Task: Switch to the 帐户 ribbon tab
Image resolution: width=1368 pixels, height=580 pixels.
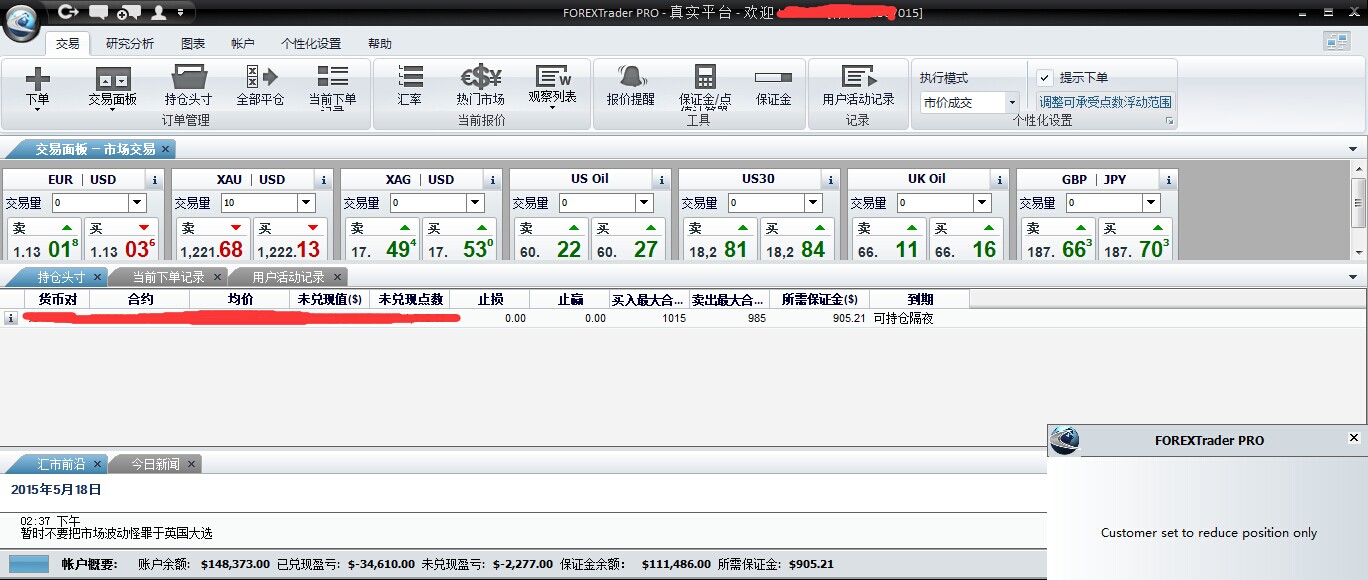Action: point(243,44)
